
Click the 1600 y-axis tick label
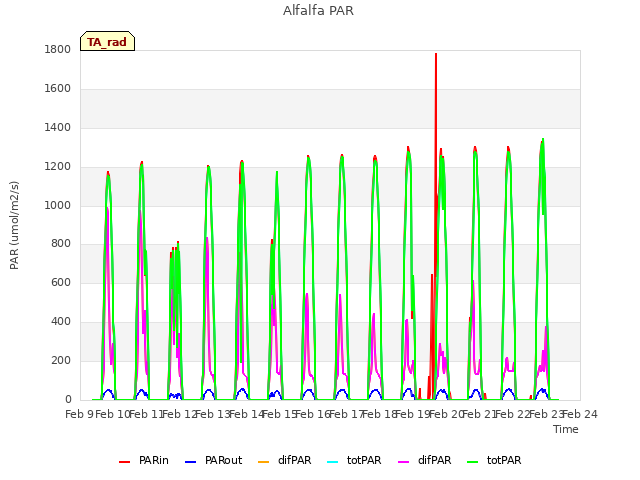pos(58,89)
